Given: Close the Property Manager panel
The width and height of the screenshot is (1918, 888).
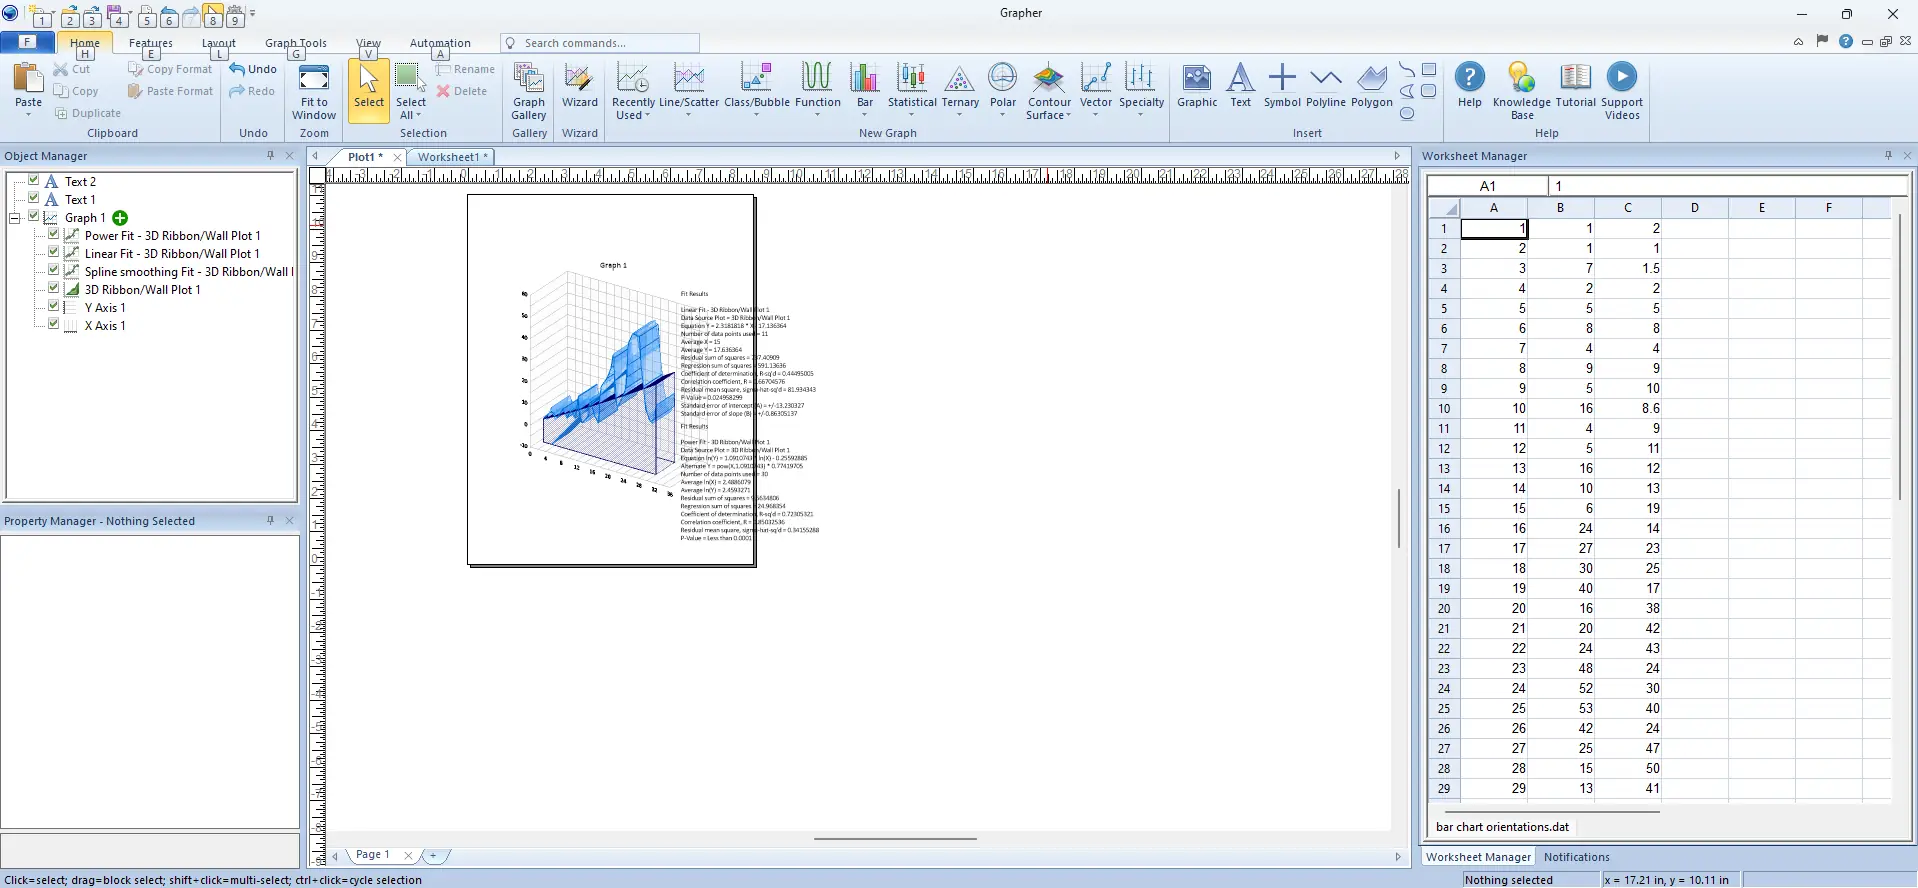Looking at the screenshot, I should (x=290, y=521).
